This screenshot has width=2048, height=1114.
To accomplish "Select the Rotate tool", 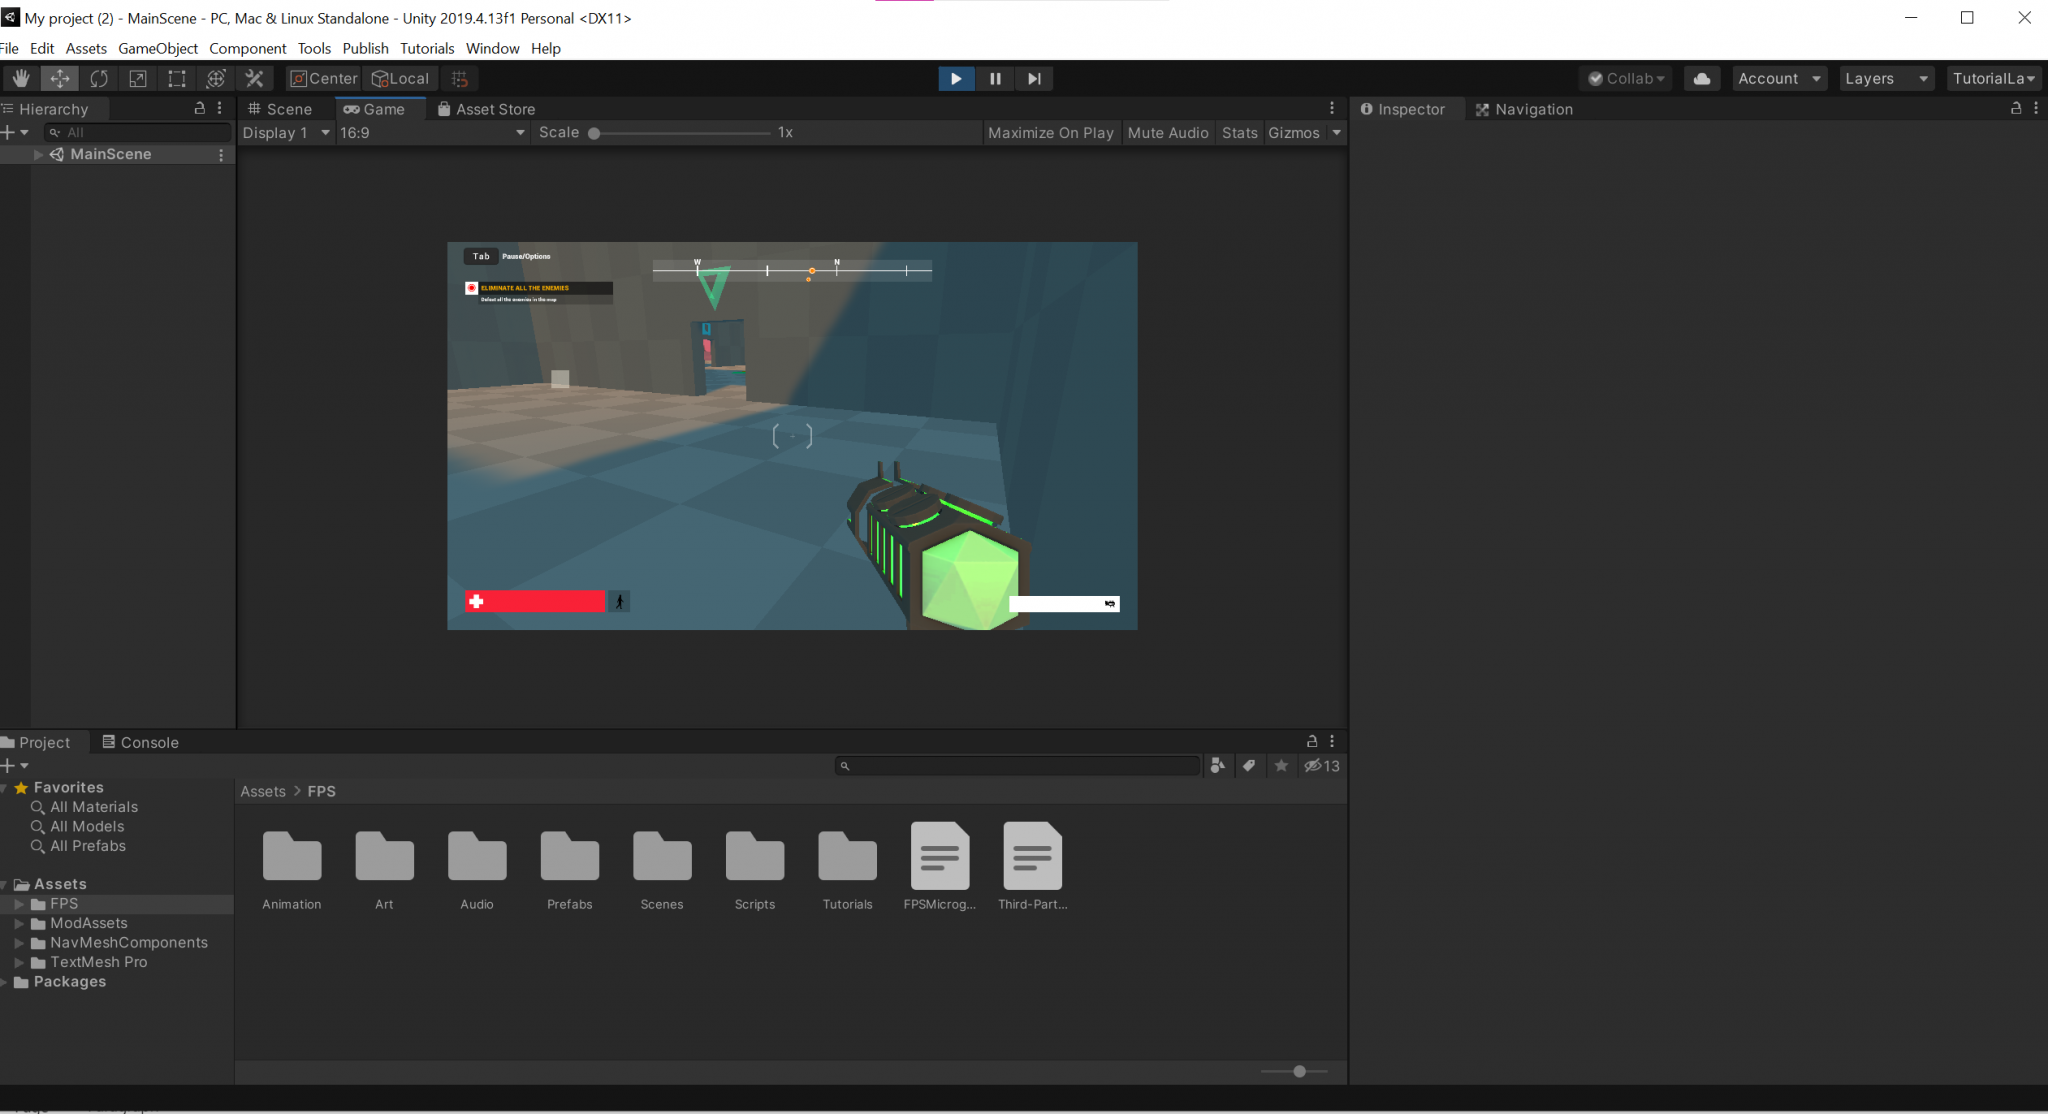I will tap(98, 78).
